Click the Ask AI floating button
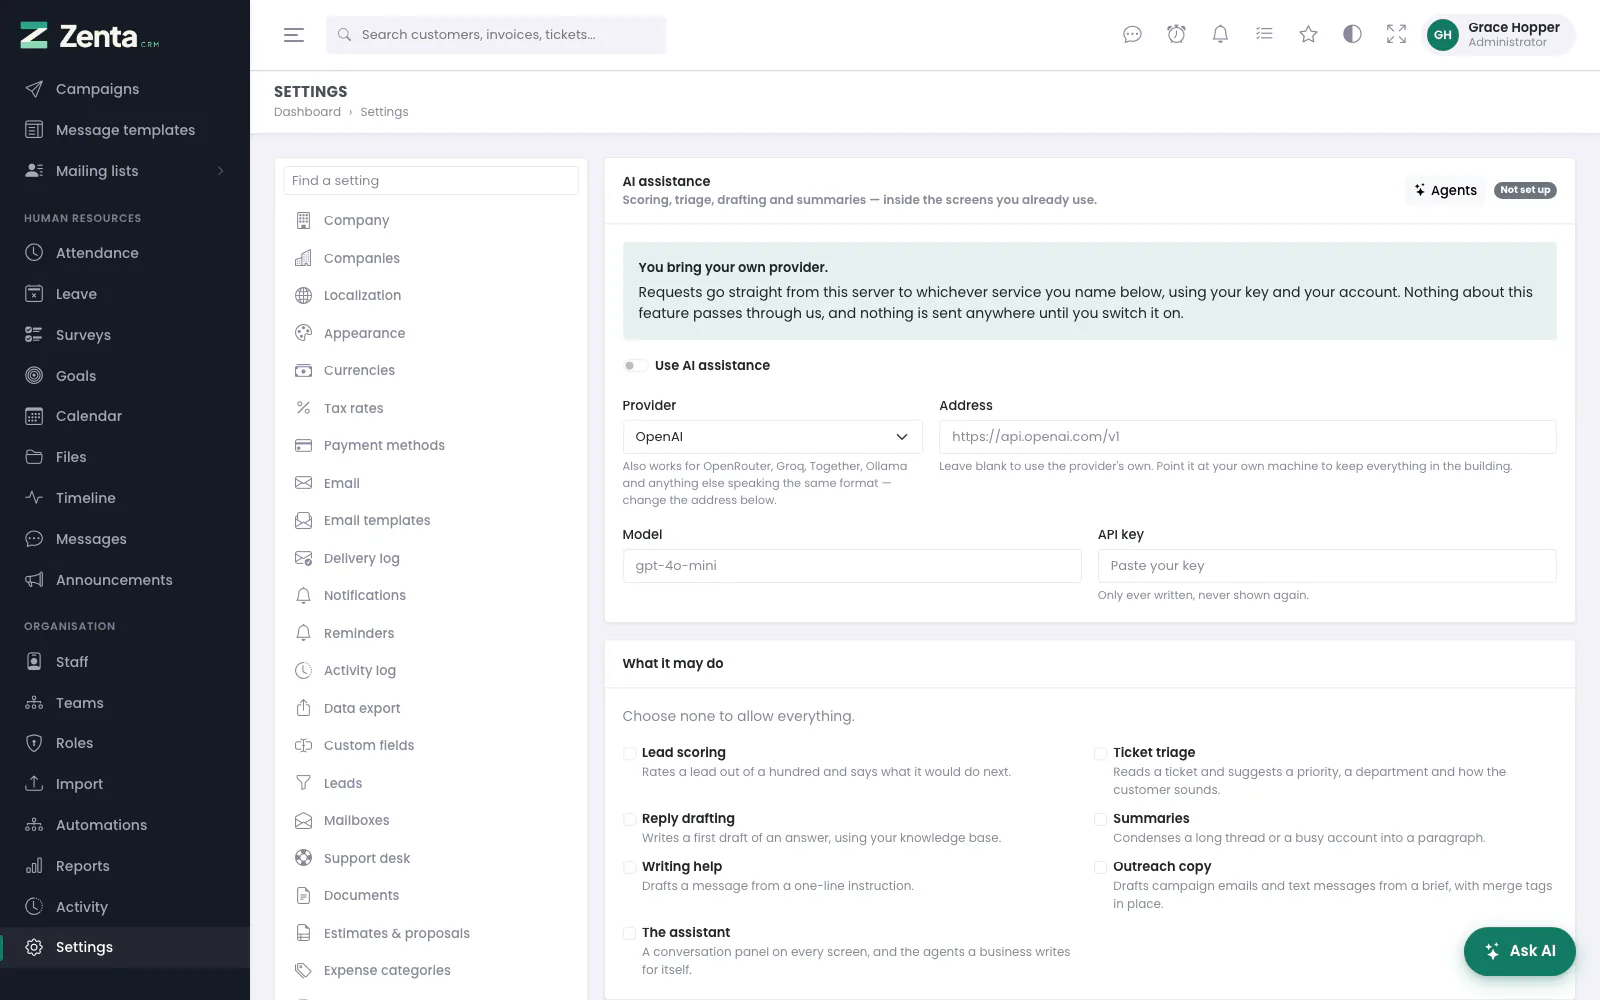1600x1000 pixels. click(1520, 951)
